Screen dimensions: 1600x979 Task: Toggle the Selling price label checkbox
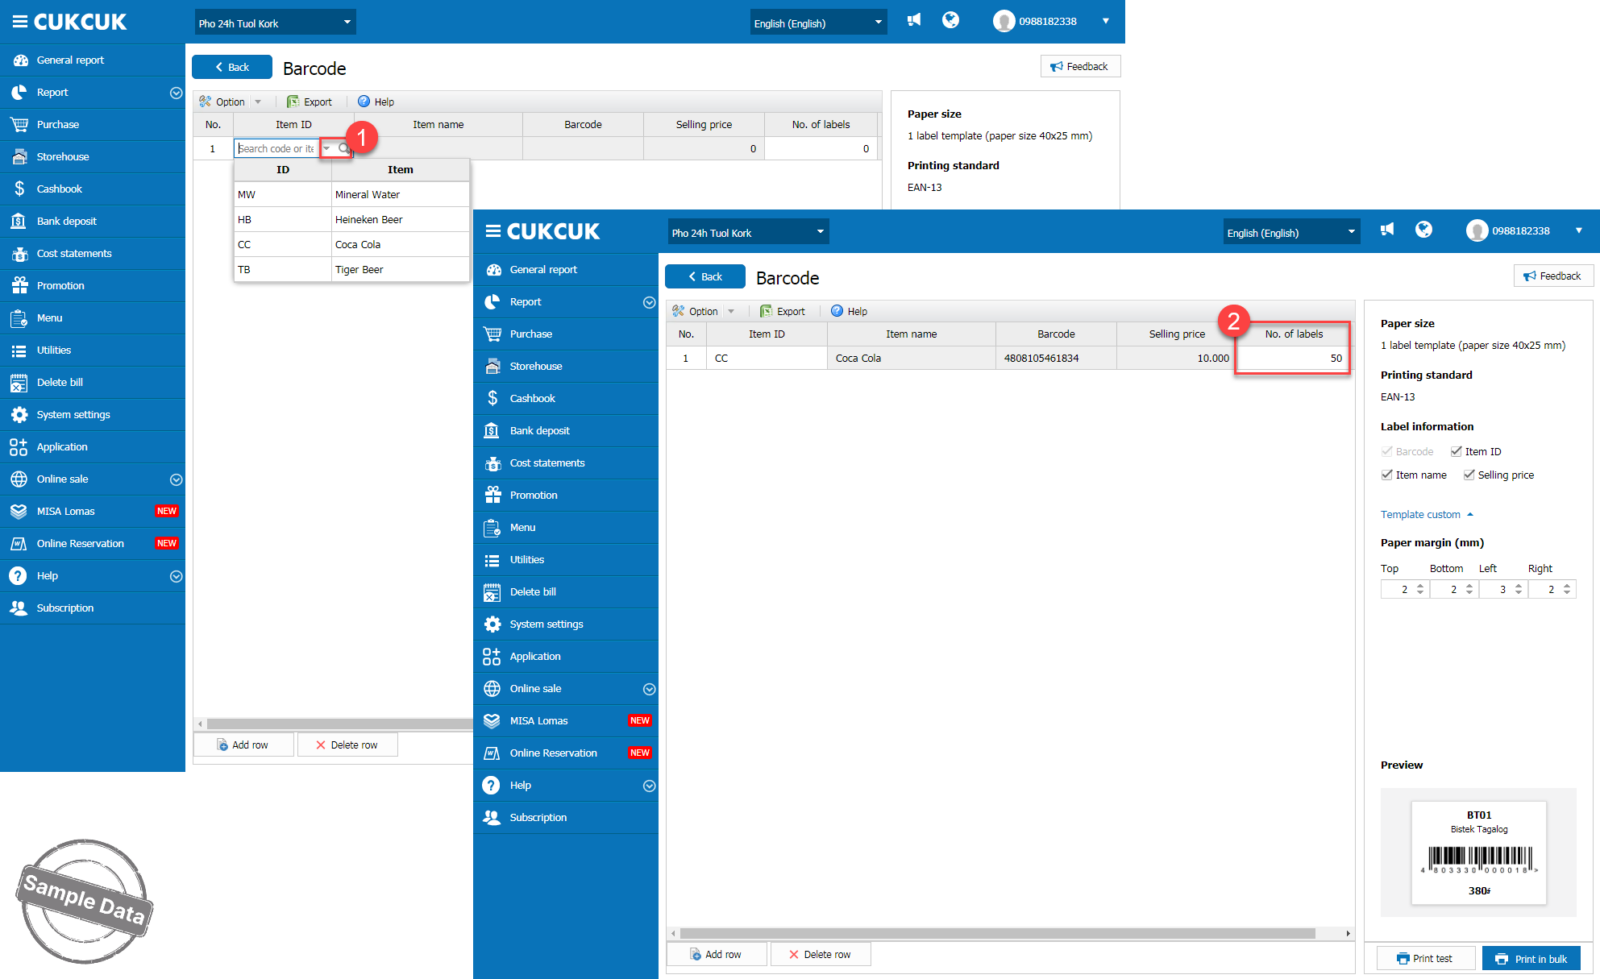(x=1469, y=475)
